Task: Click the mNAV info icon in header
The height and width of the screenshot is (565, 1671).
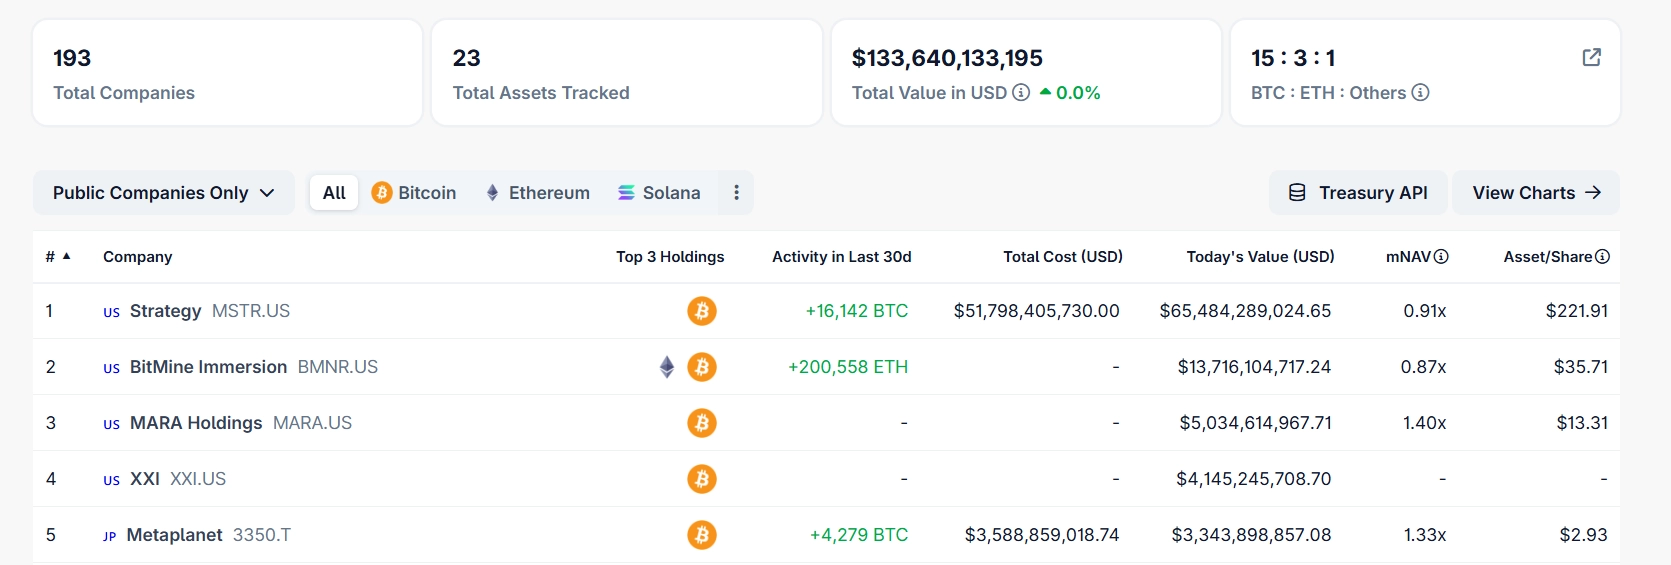Action: (1441, 257)
